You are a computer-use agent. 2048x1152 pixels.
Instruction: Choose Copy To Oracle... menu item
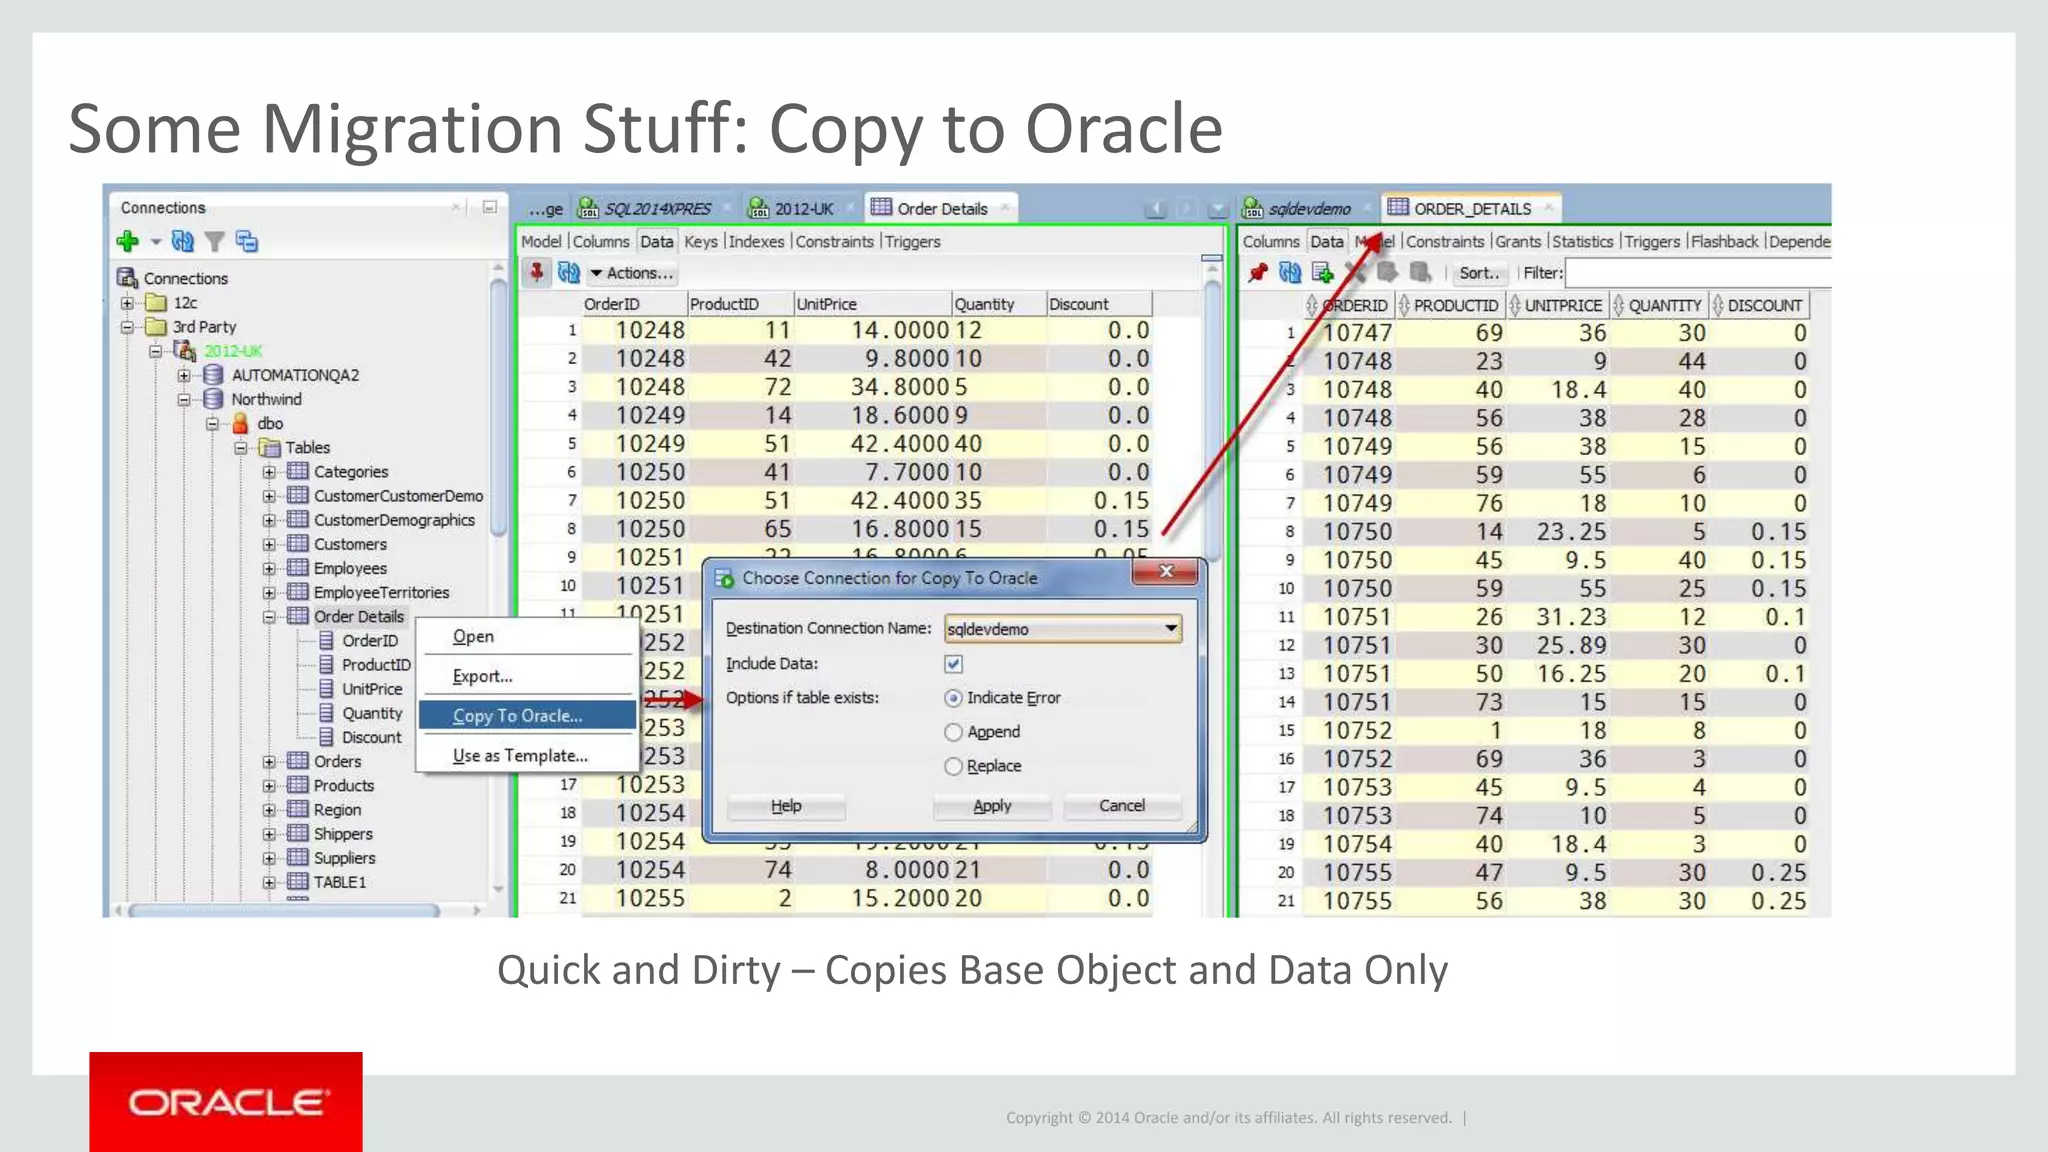(527, 715)
